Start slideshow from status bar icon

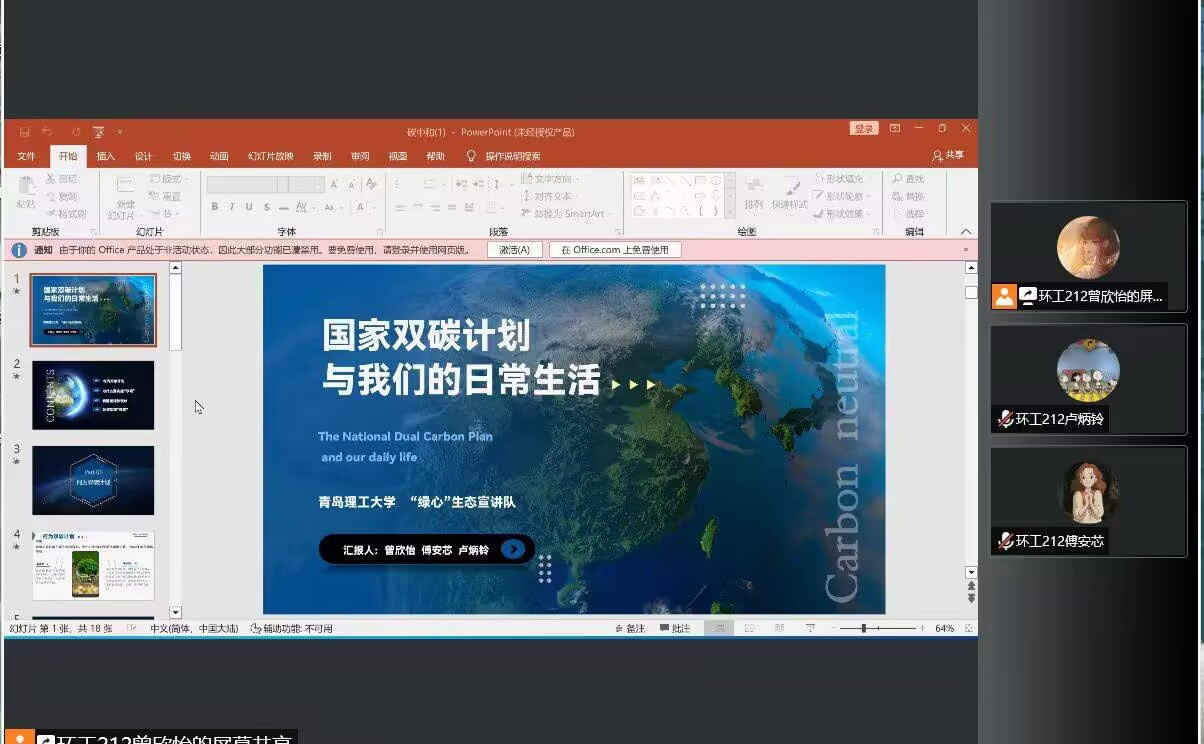810,628
